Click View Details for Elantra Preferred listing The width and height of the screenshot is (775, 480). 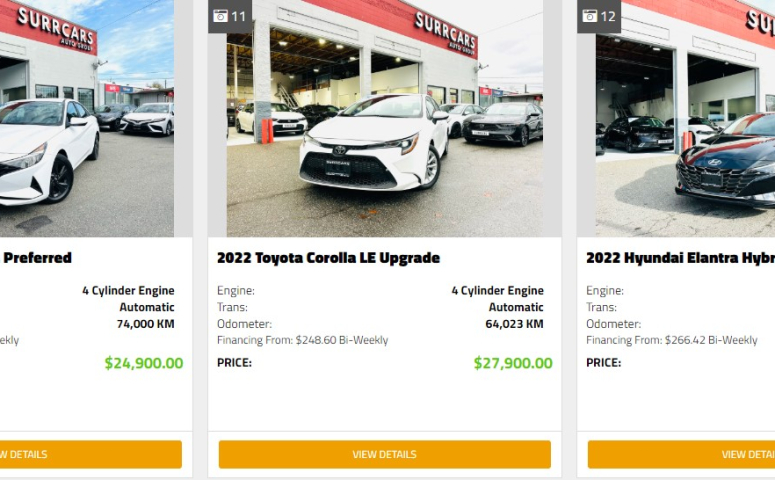(91, 454)
